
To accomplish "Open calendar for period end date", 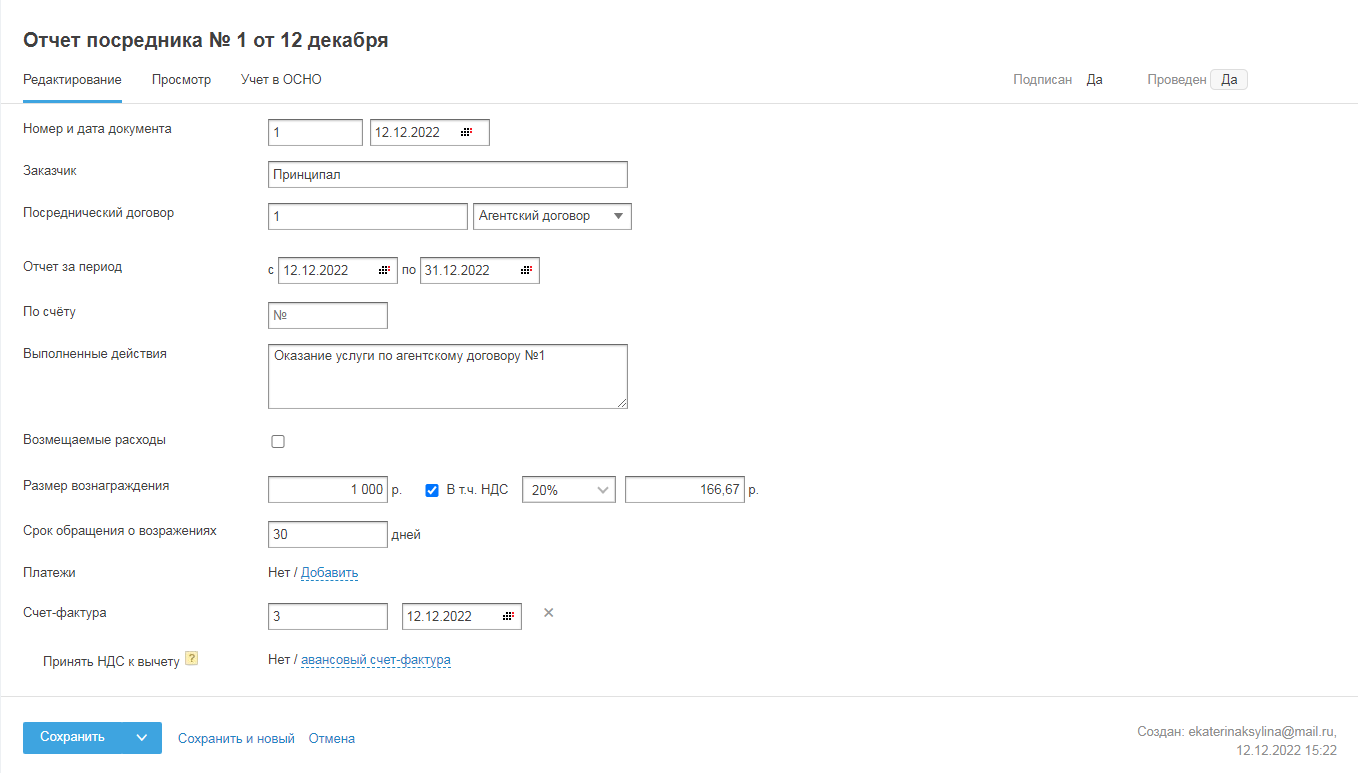I will (526, 270).
